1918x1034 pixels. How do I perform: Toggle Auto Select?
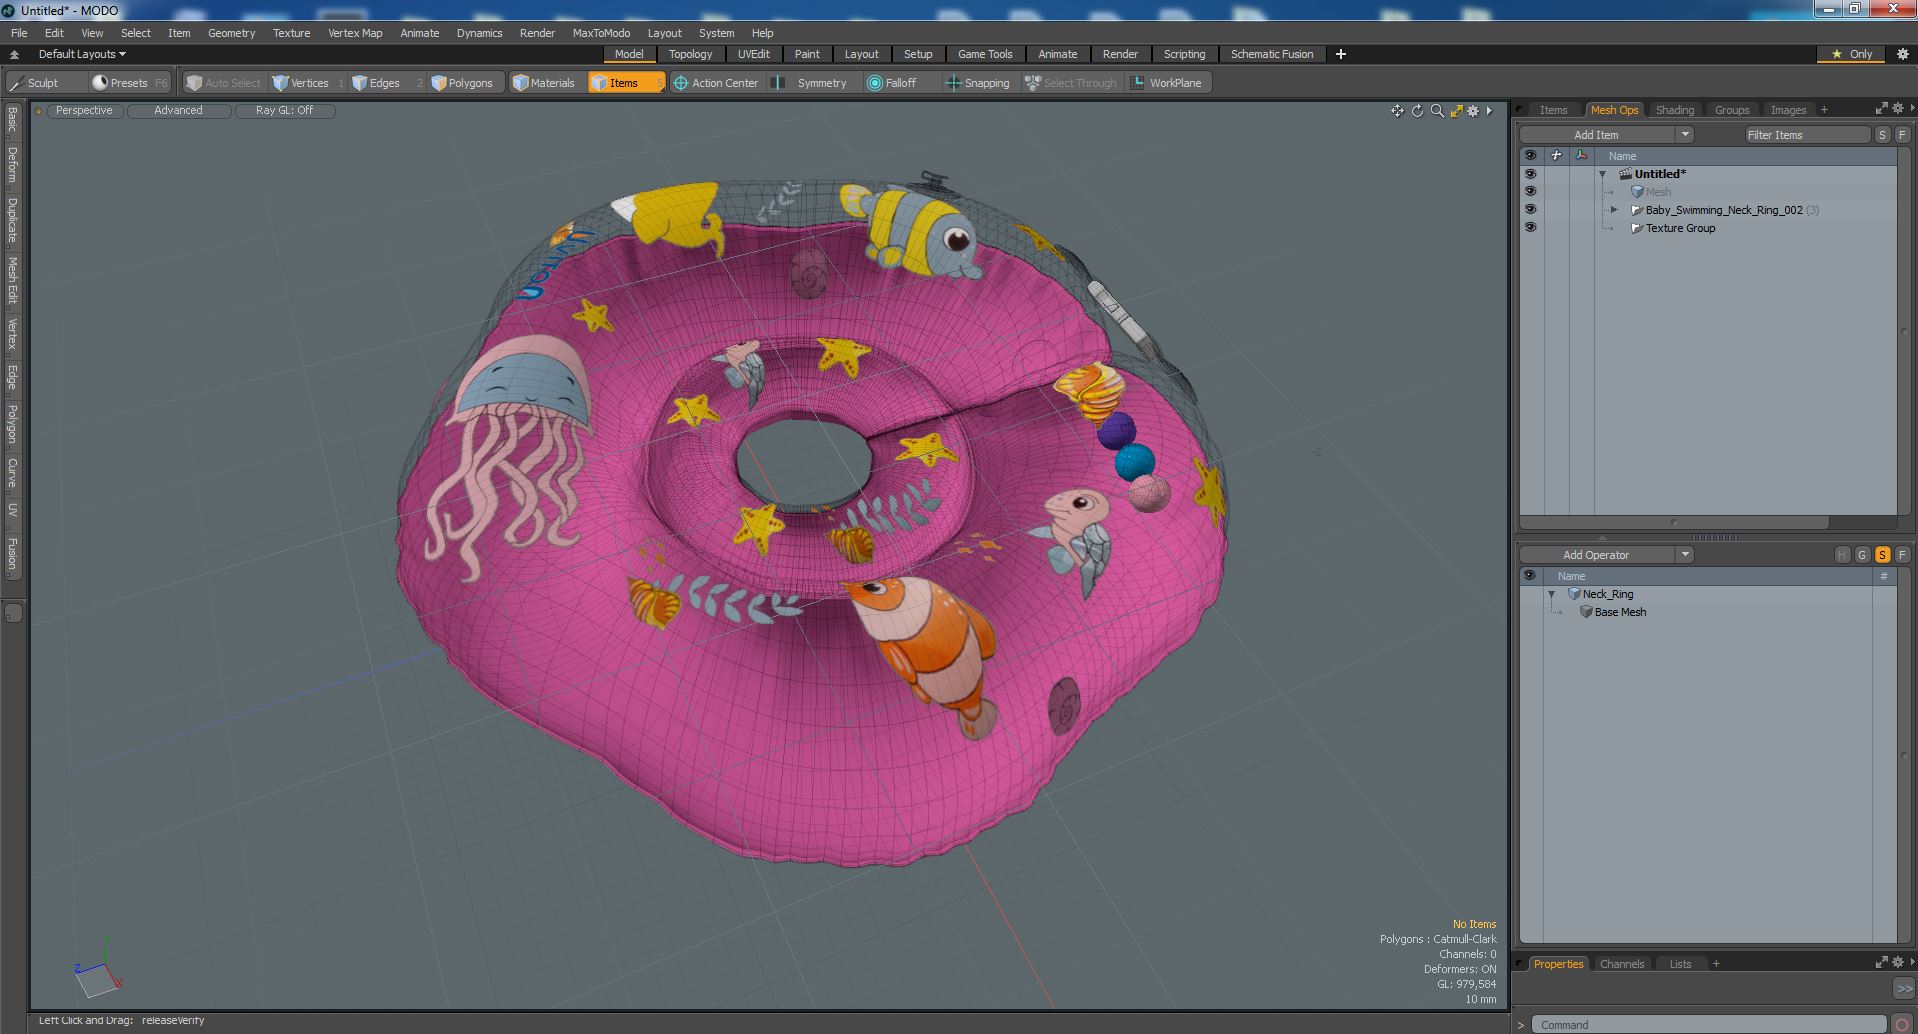[223, 83]
